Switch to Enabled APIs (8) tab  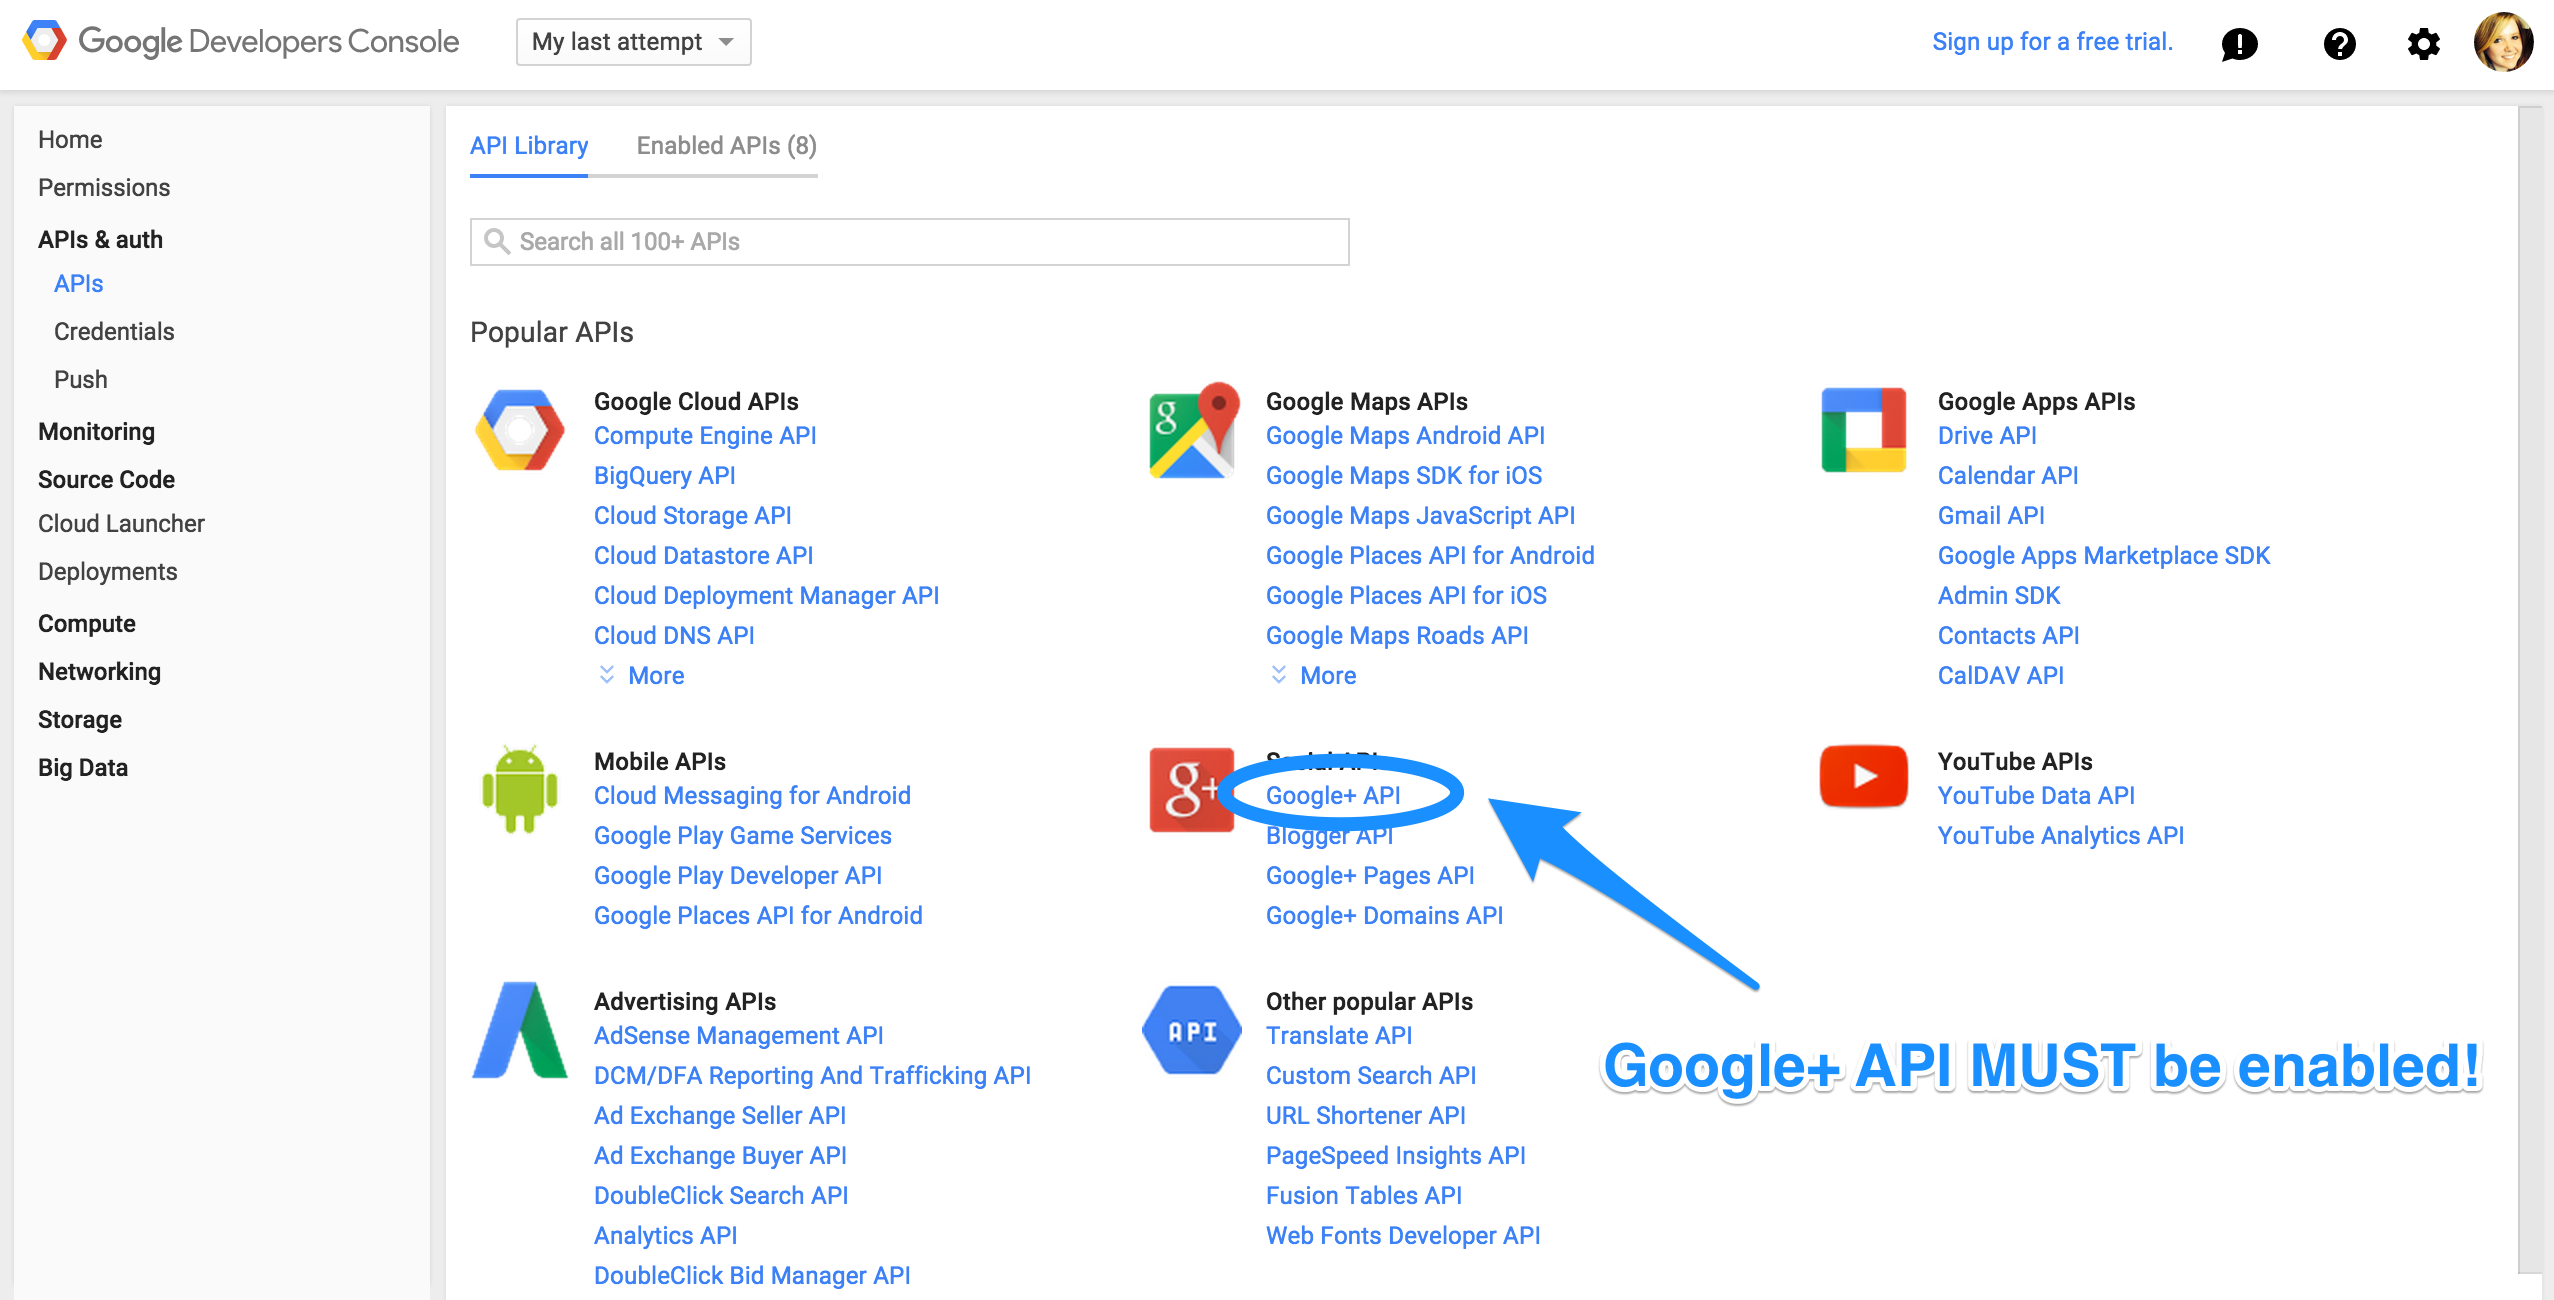(x=727, y=146)
